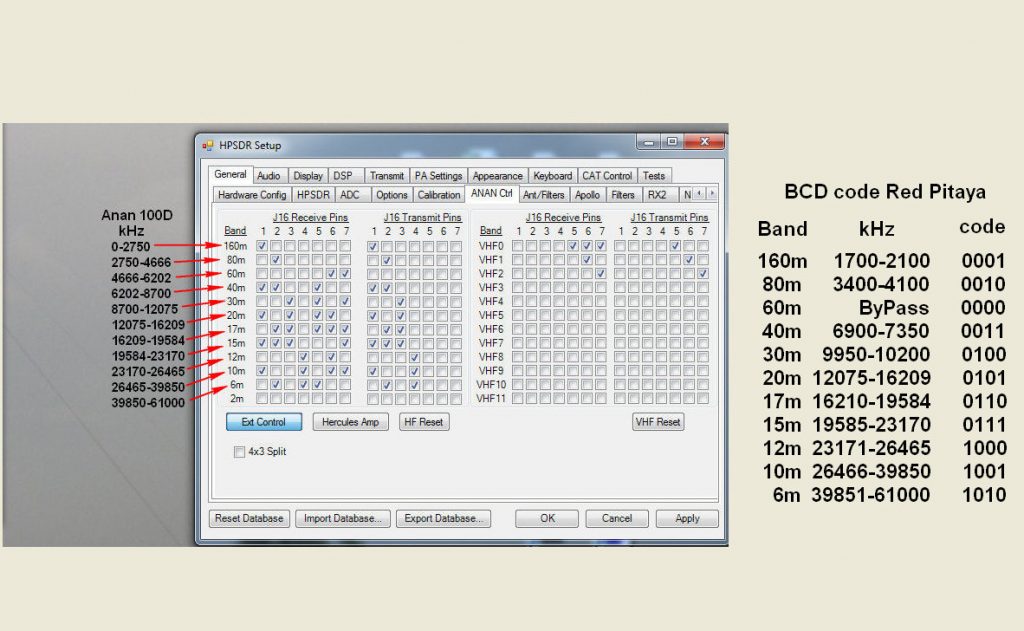Open the PA Settings tab
1024x631 pixels.
click(438, 176)
